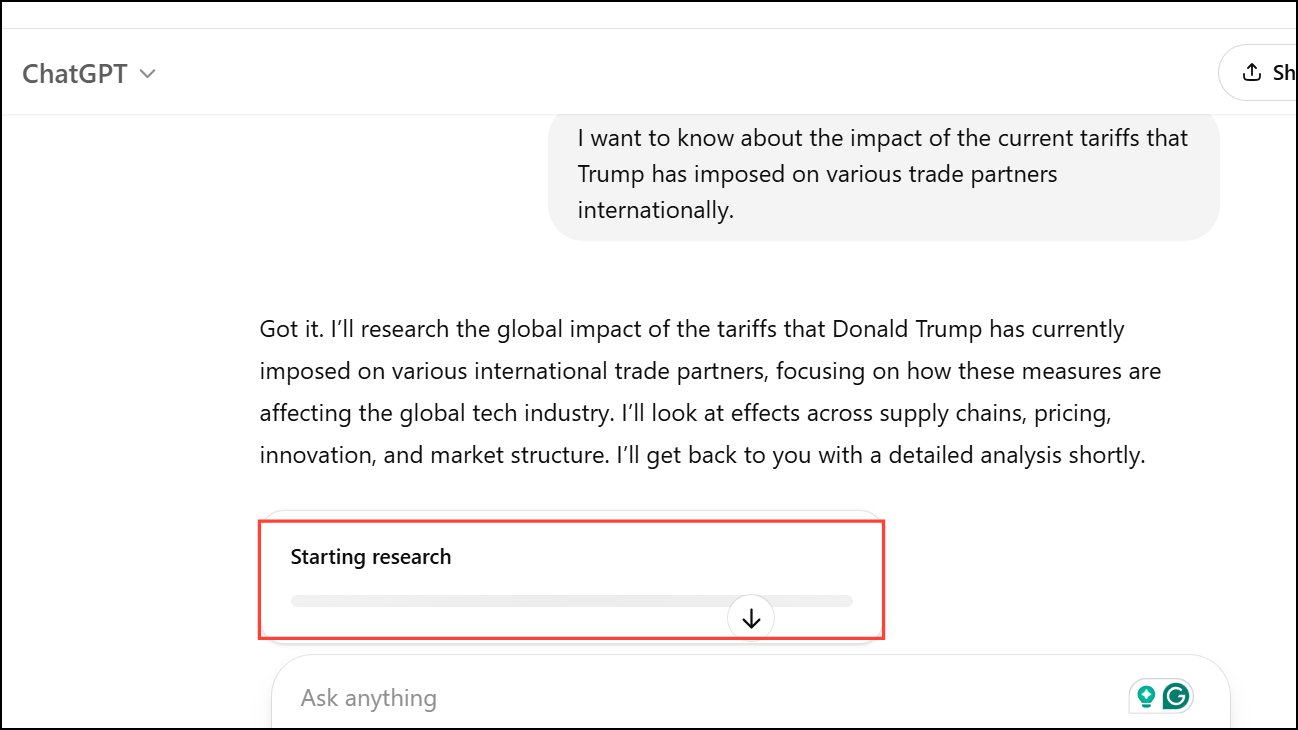1298x730 pixels.
Task: Click the Grammarly lightbulb suggestions icon
Action: click(1146, 696)
